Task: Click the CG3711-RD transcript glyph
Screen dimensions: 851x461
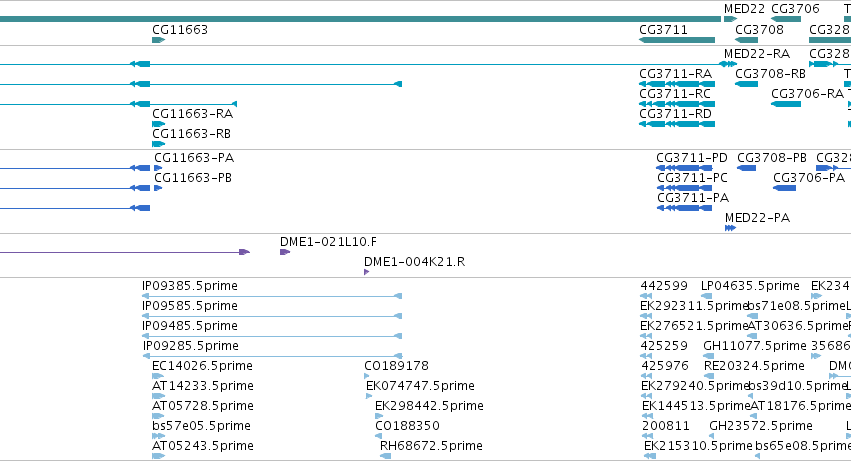Action: pyautogui.click(x=677, y=124)
